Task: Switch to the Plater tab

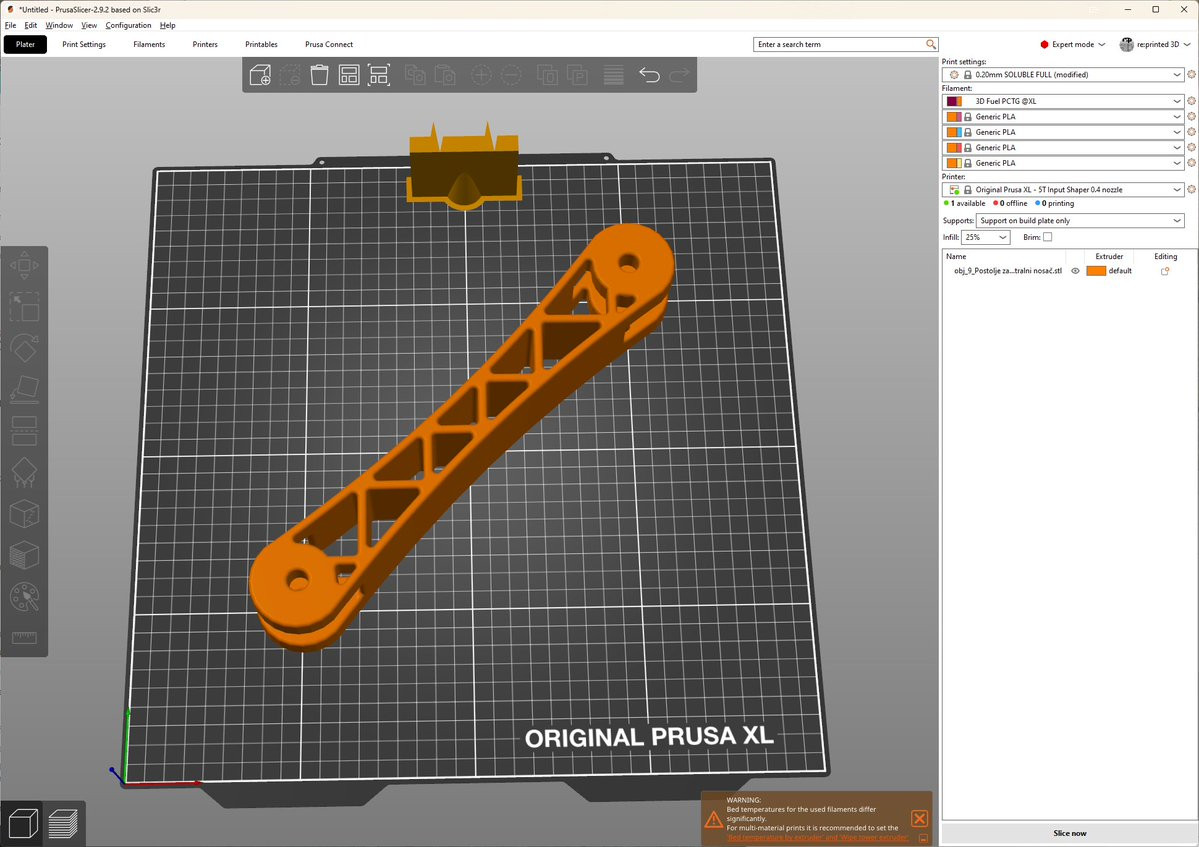Action: pyautogui.click(x=25, y=44)
